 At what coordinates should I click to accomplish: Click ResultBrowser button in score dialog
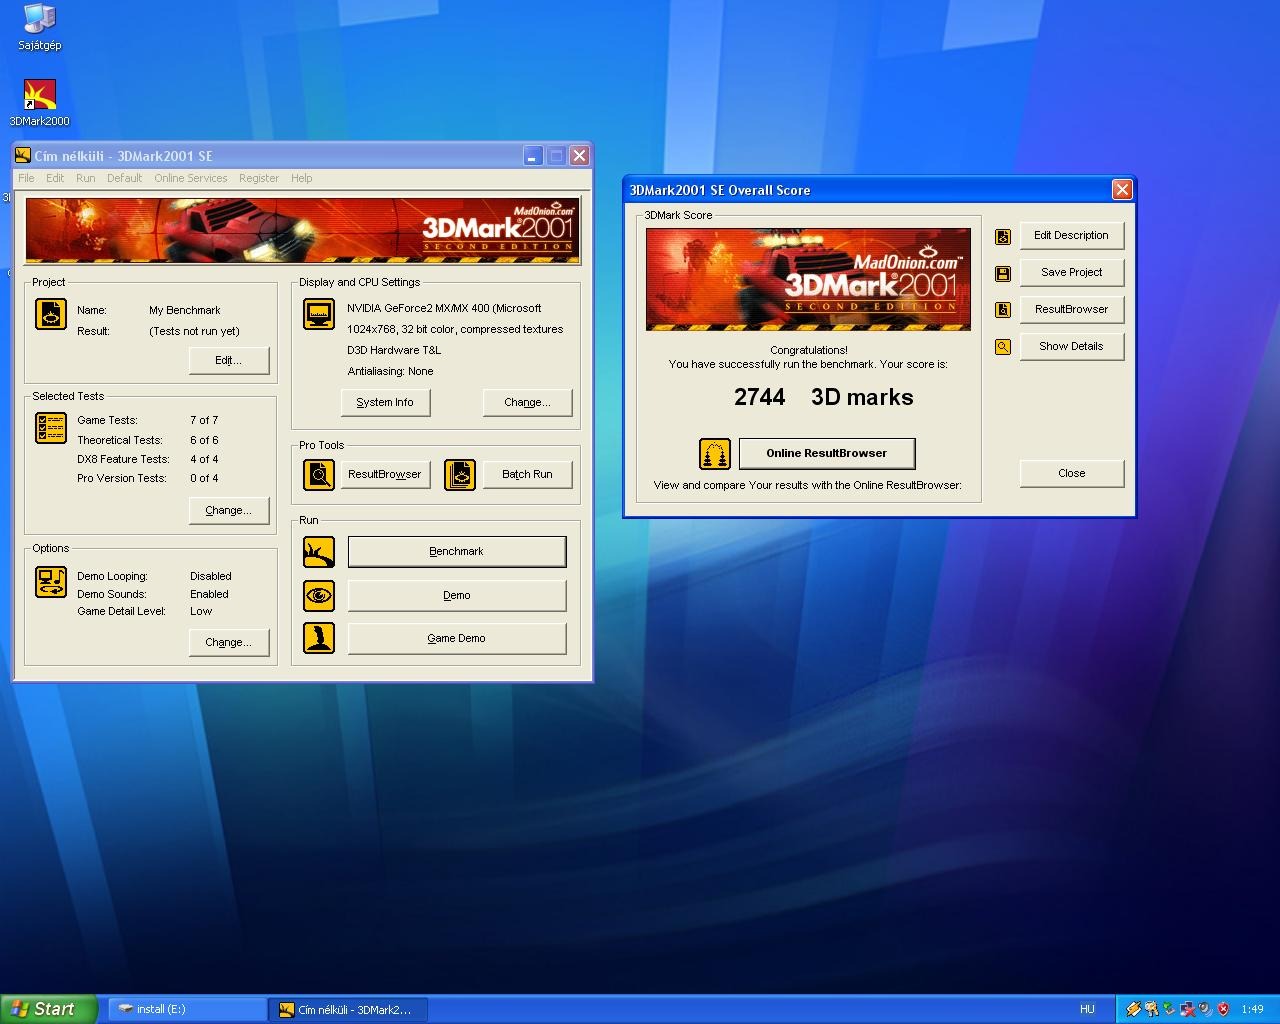click(x=1071, y=309)
